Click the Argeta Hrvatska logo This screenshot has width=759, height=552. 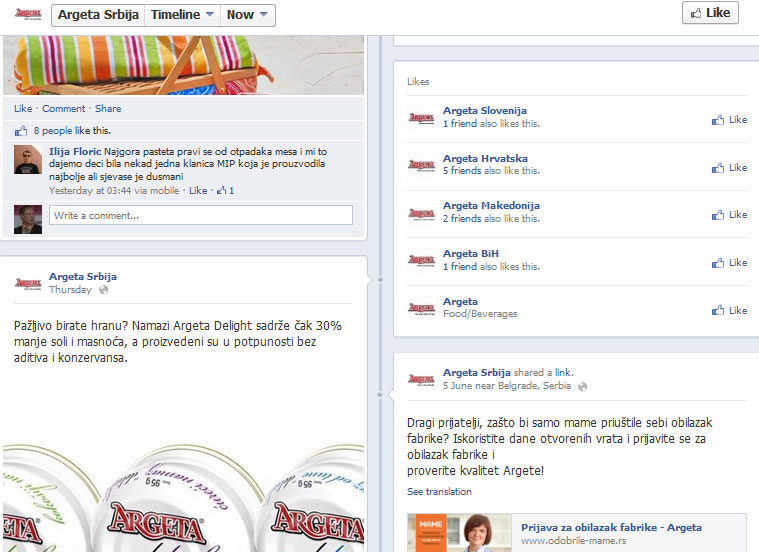[x=421, y=165]
